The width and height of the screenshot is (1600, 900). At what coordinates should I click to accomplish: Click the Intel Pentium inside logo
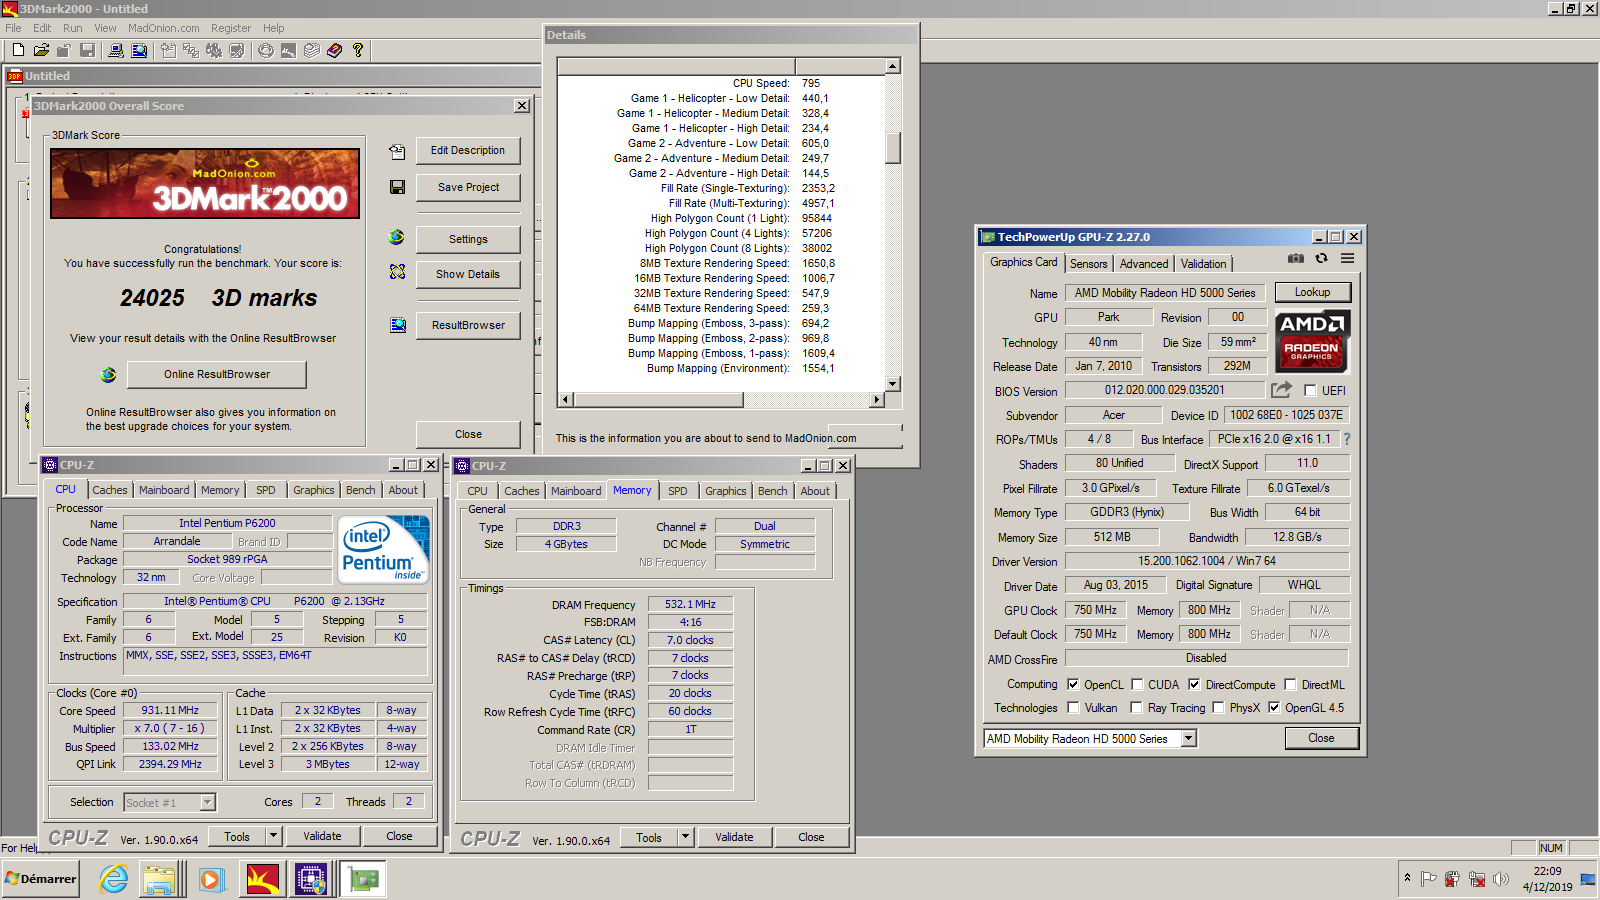(x=384, y=549)
